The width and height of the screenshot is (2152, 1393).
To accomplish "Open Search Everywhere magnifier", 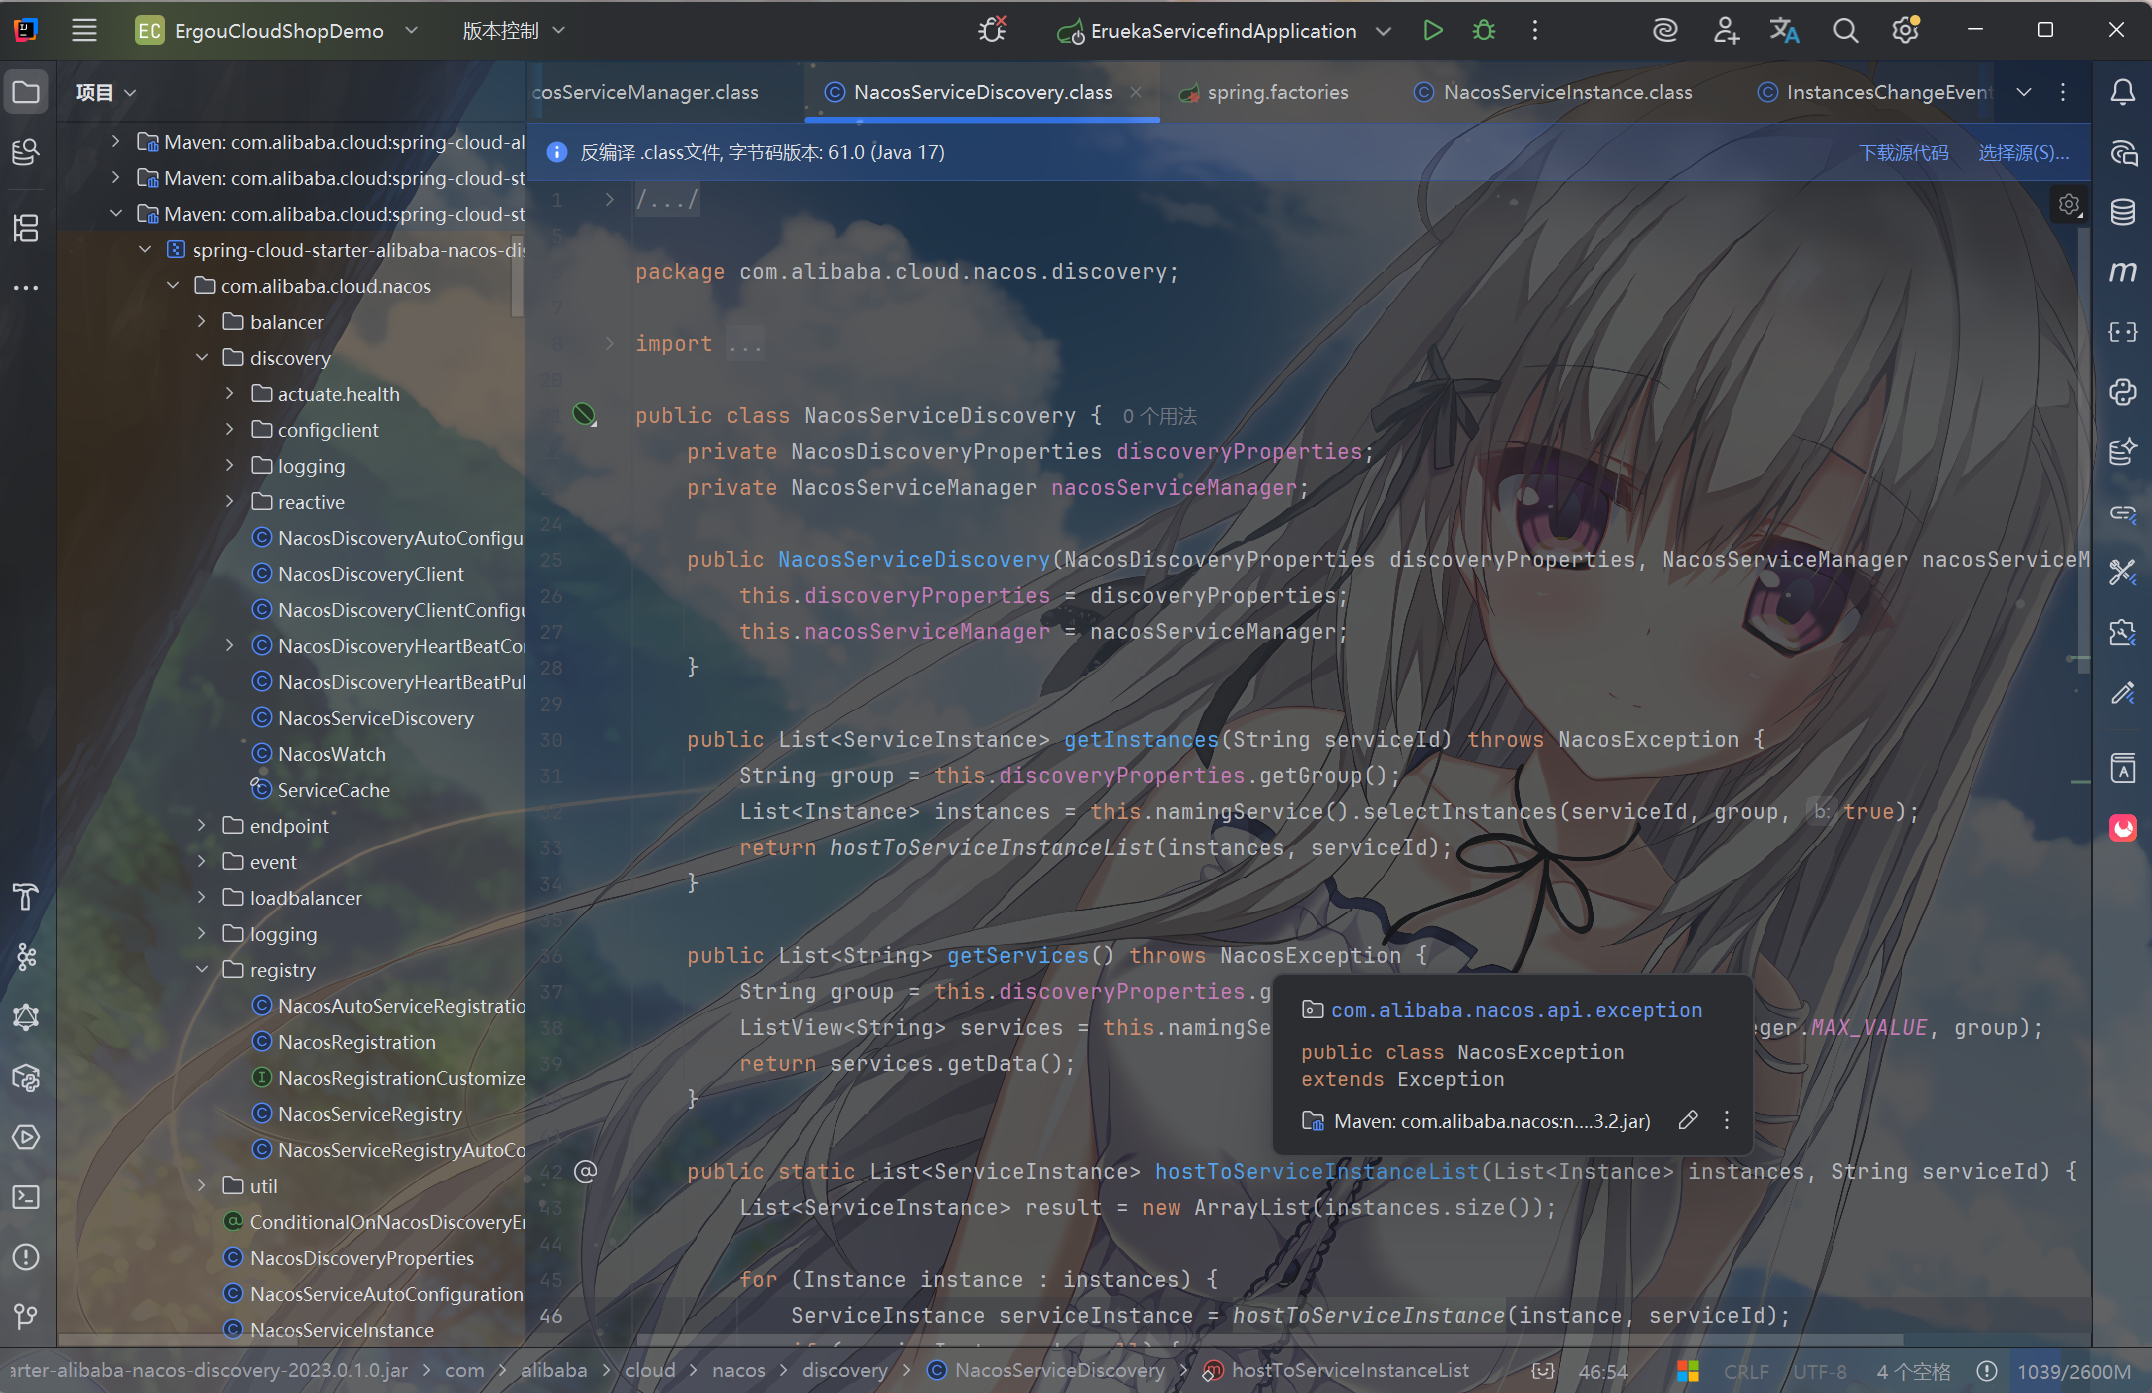I will tap(1845, 31).
